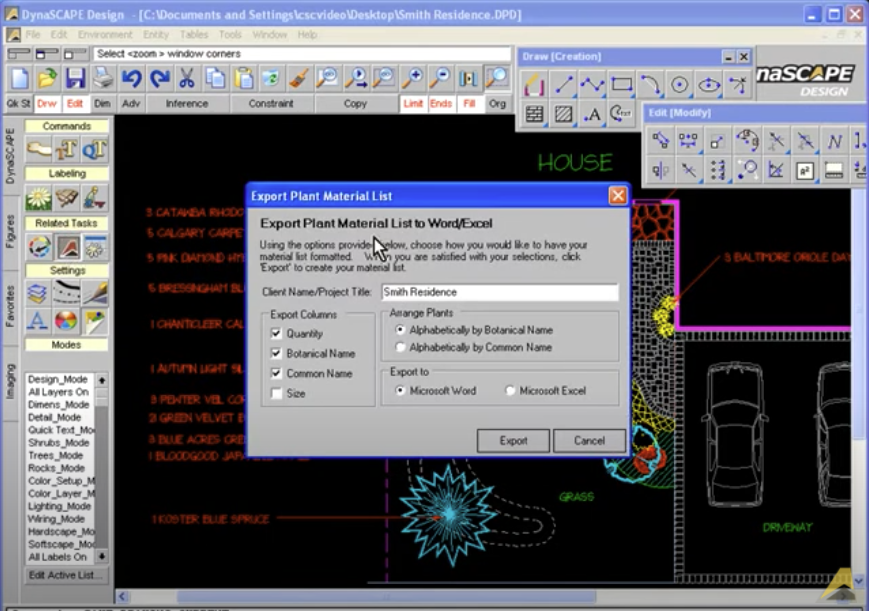Click the Zoom Out magnifier icon
This screenshot has width=869, height=611.
click(x=440, y=78)
